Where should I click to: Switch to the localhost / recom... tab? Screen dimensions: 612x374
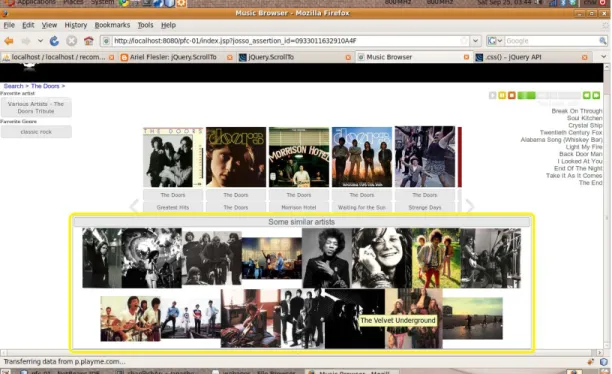[59, 57]
